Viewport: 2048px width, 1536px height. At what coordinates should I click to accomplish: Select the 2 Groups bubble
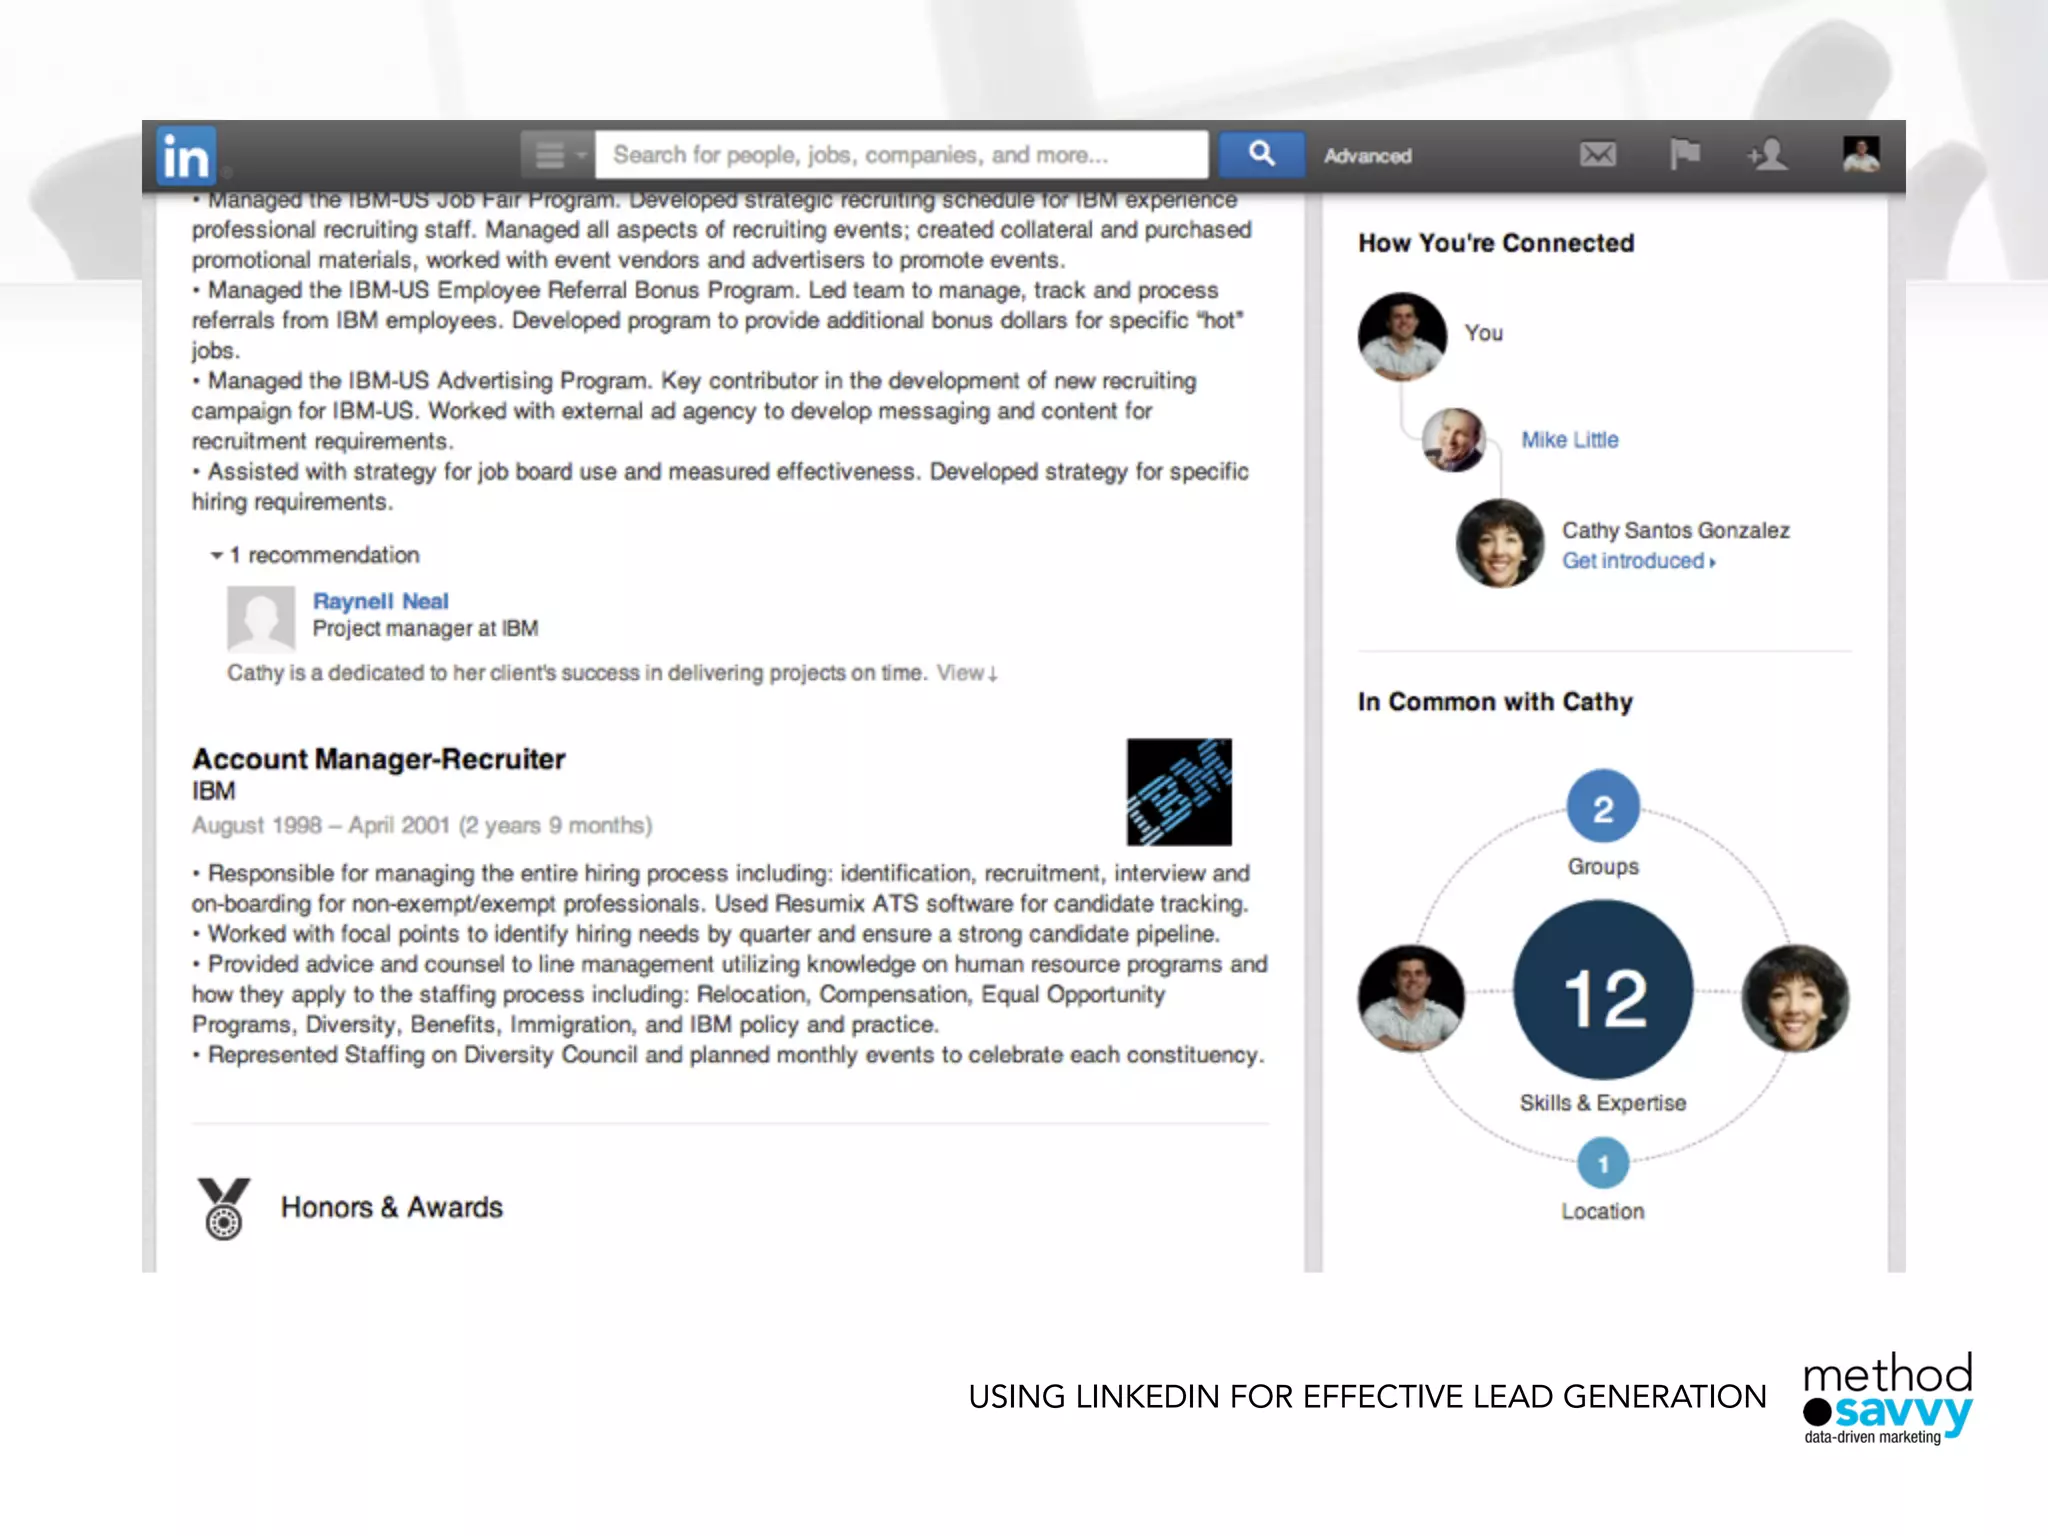[1603, 806]
